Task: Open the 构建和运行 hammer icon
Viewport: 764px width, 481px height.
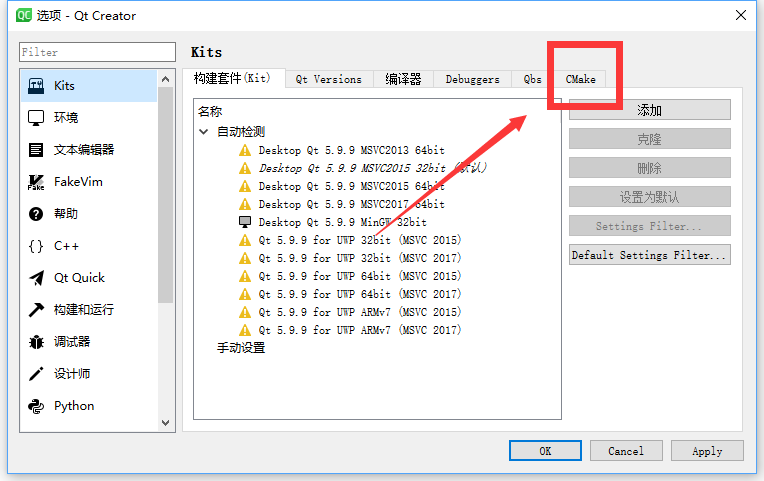Action: click(36, 310)
